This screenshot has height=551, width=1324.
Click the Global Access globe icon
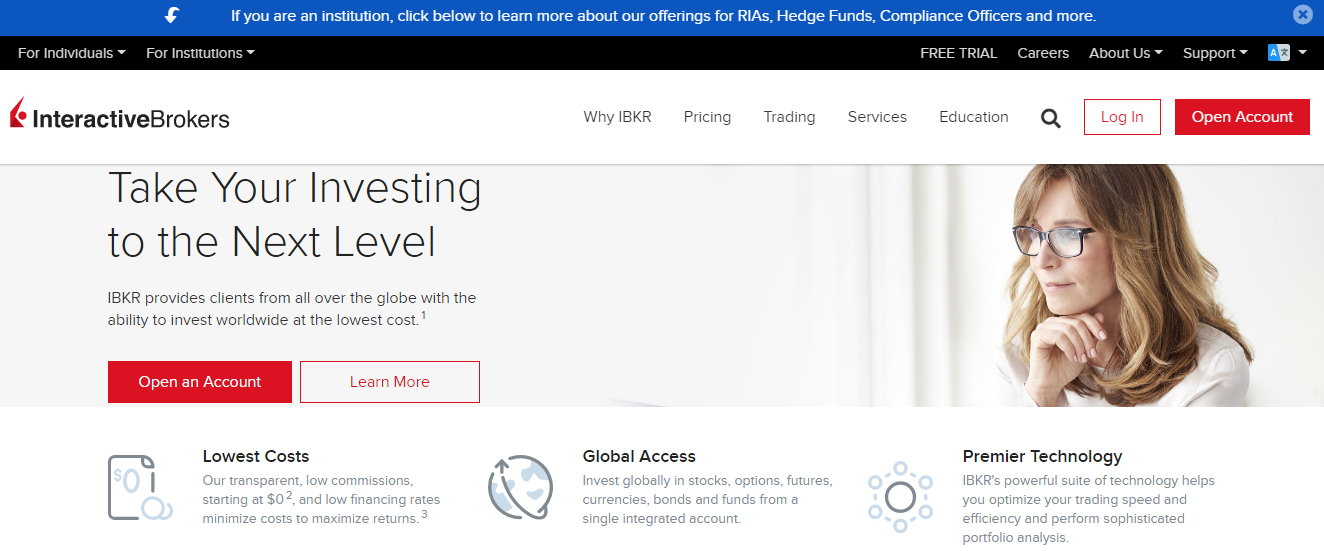click(520, 487)
